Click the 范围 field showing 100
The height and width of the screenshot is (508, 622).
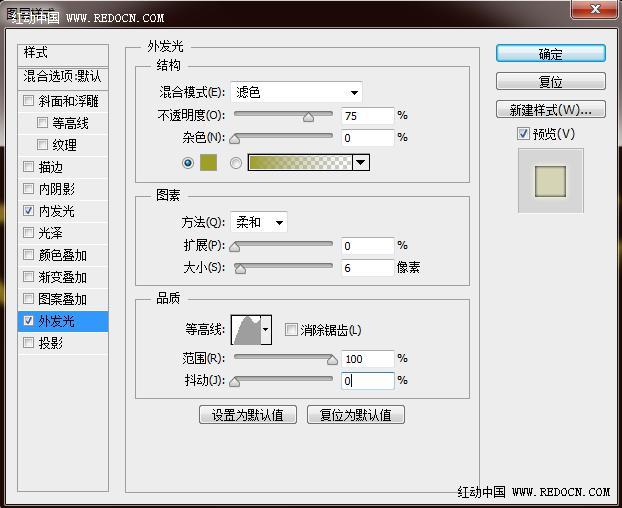[x=368, y=359]
